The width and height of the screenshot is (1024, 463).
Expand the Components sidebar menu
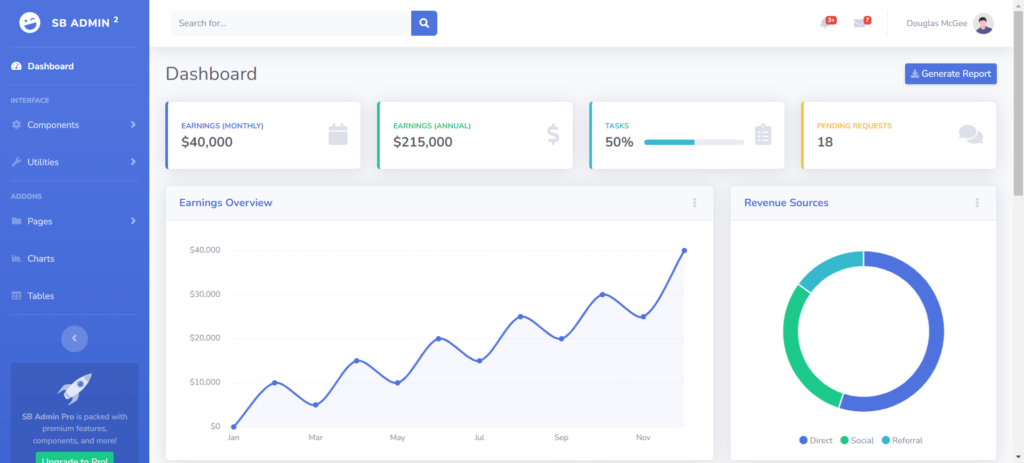click(x=74, y=125)
